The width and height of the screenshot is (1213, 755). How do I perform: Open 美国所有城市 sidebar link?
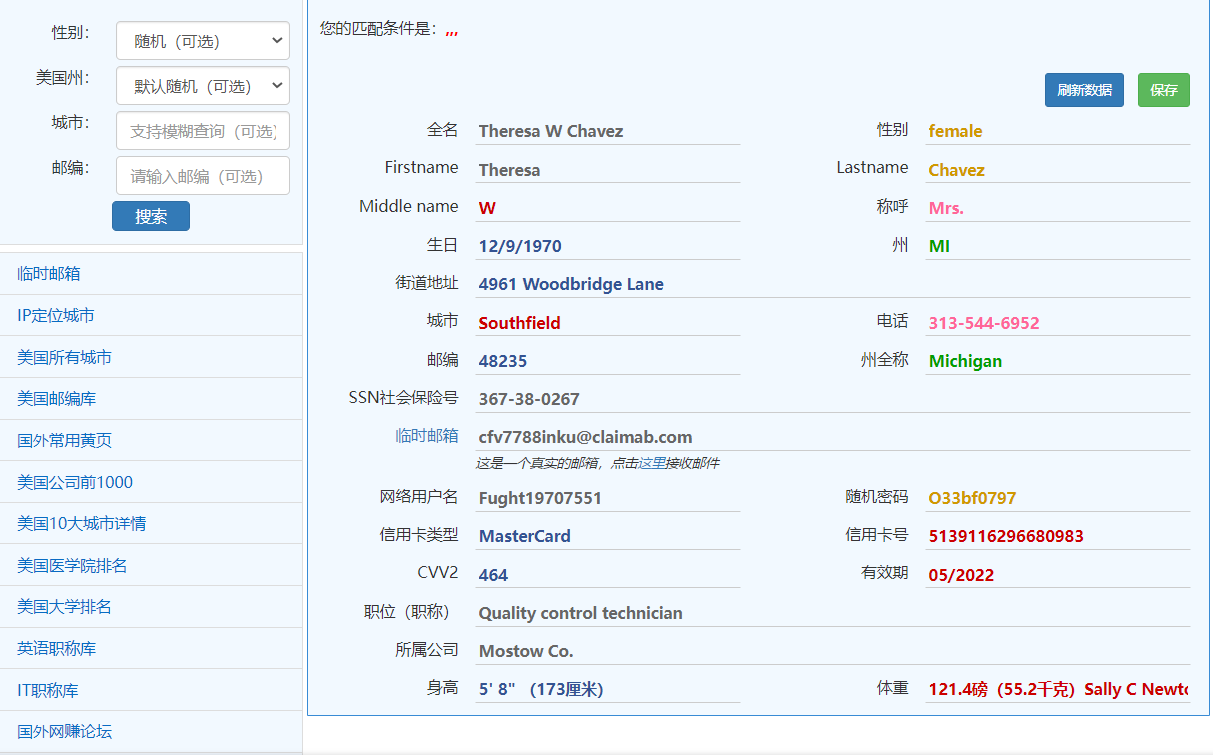click(x=64, y=357)
